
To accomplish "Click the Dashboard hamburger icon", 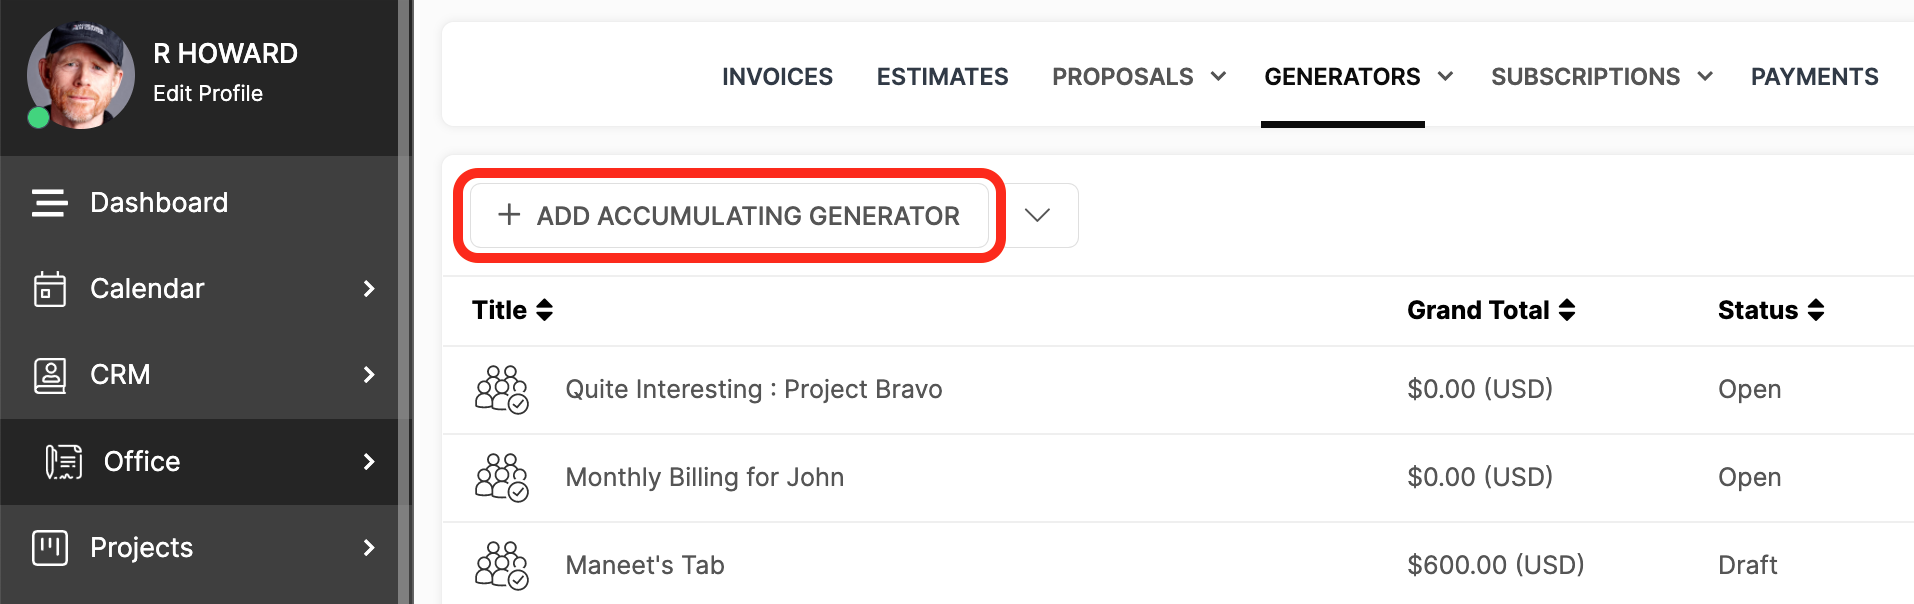I will click(x=49, y=203).
